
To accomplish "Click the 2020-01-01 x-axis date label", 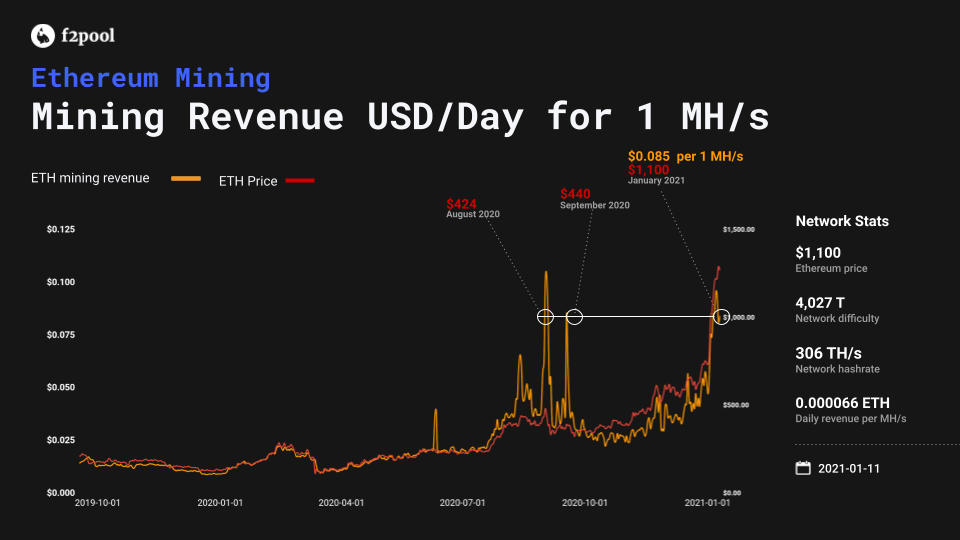I will pyautogui.click(x=220, y=503).
